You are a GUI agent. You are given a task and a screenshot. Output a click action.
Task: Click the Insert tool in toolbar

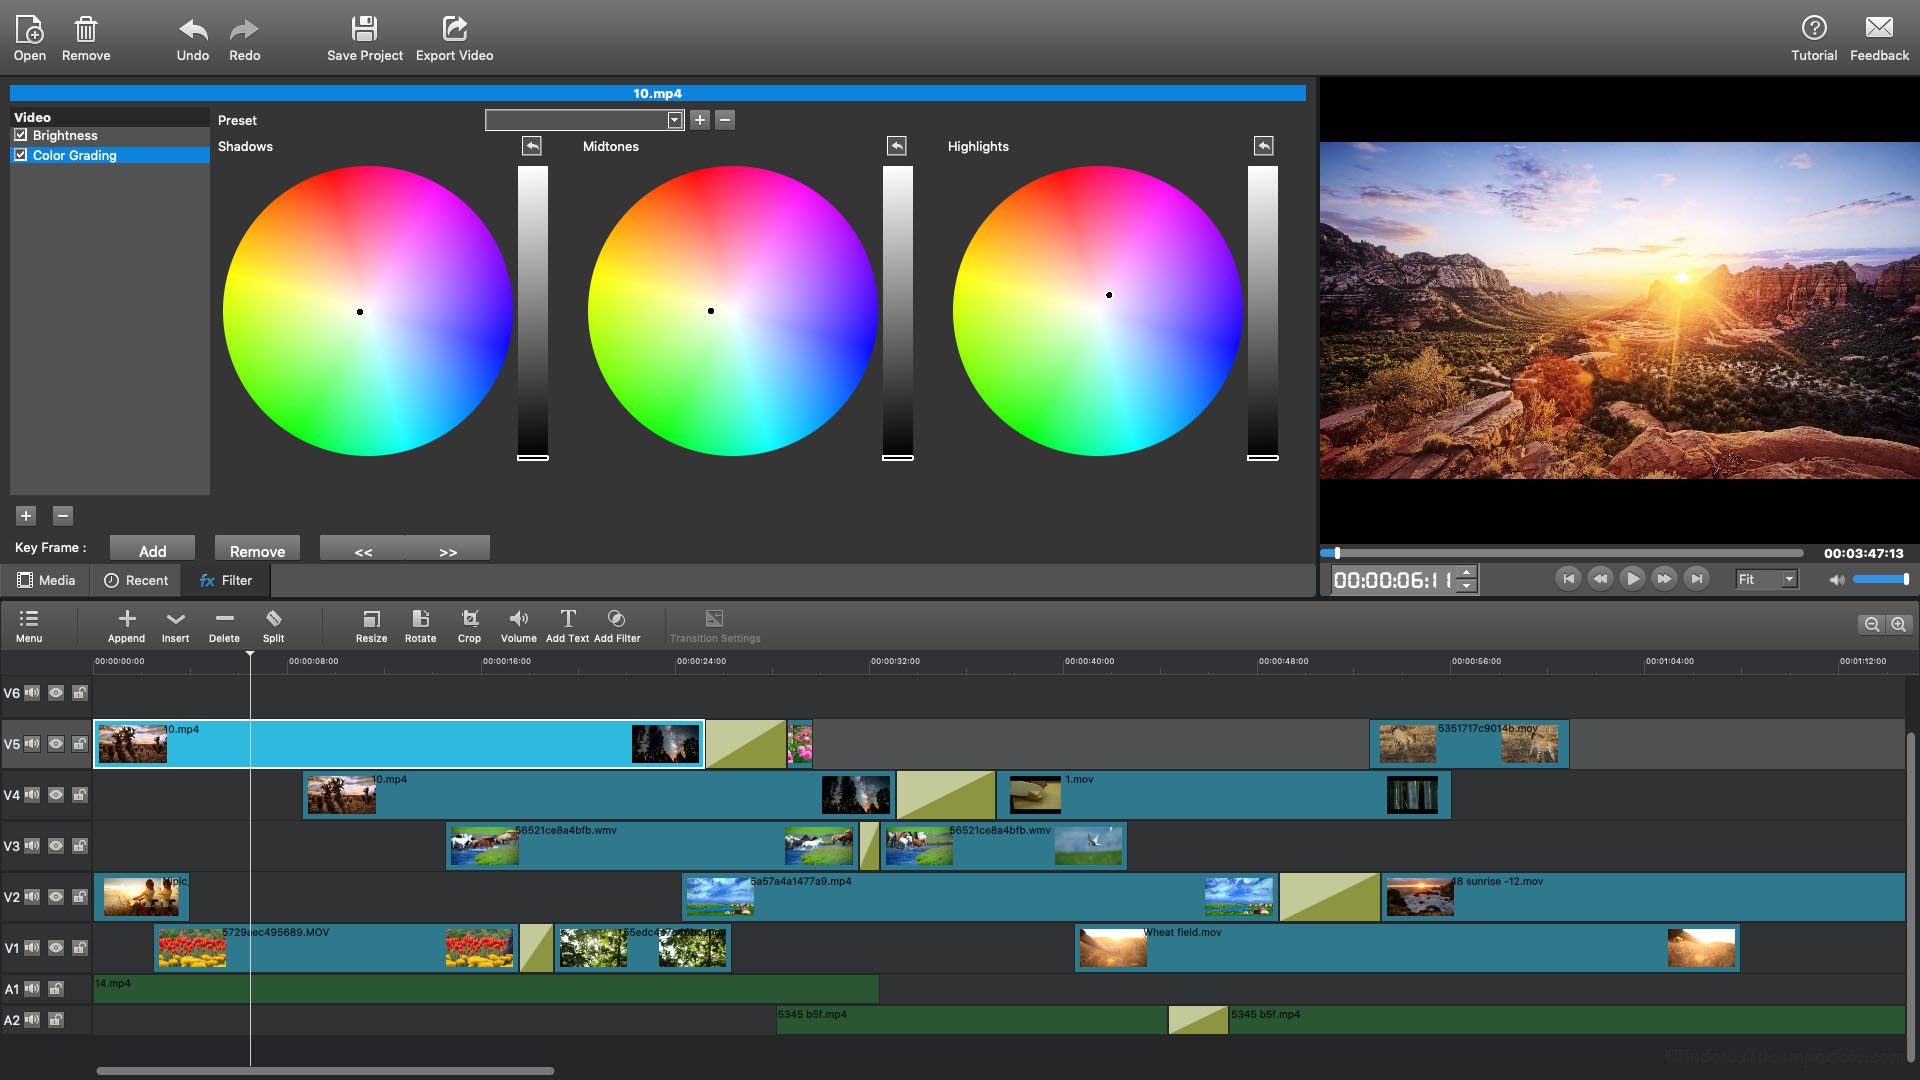(x=174, y=625)
